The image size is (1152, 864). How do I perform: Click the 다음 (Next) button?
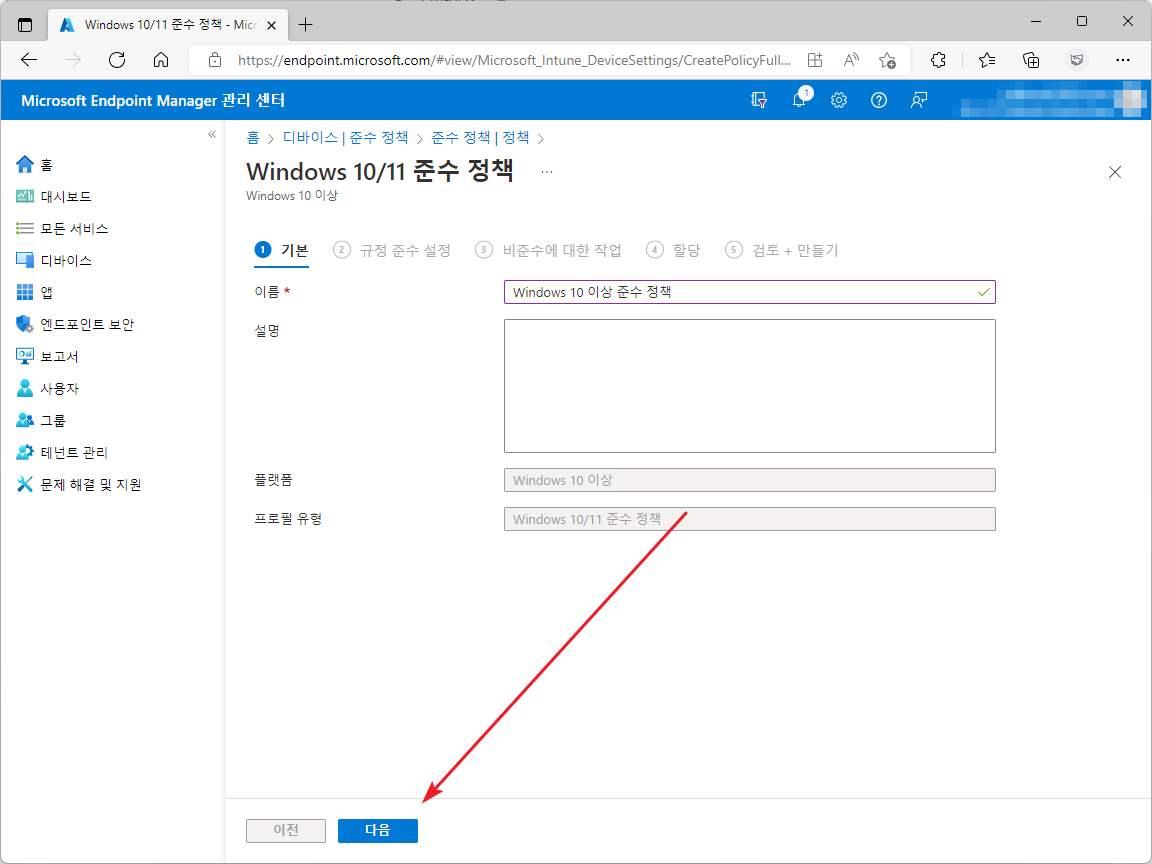pos(378,830)
